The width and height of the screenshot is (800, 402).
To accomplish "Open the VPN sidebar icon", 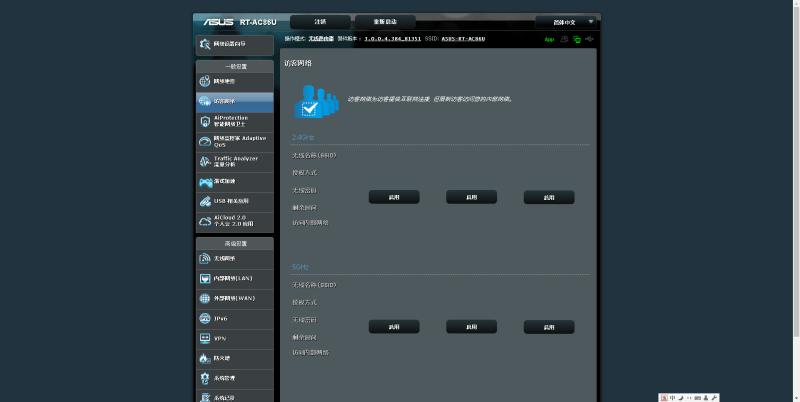I will 205,338.
